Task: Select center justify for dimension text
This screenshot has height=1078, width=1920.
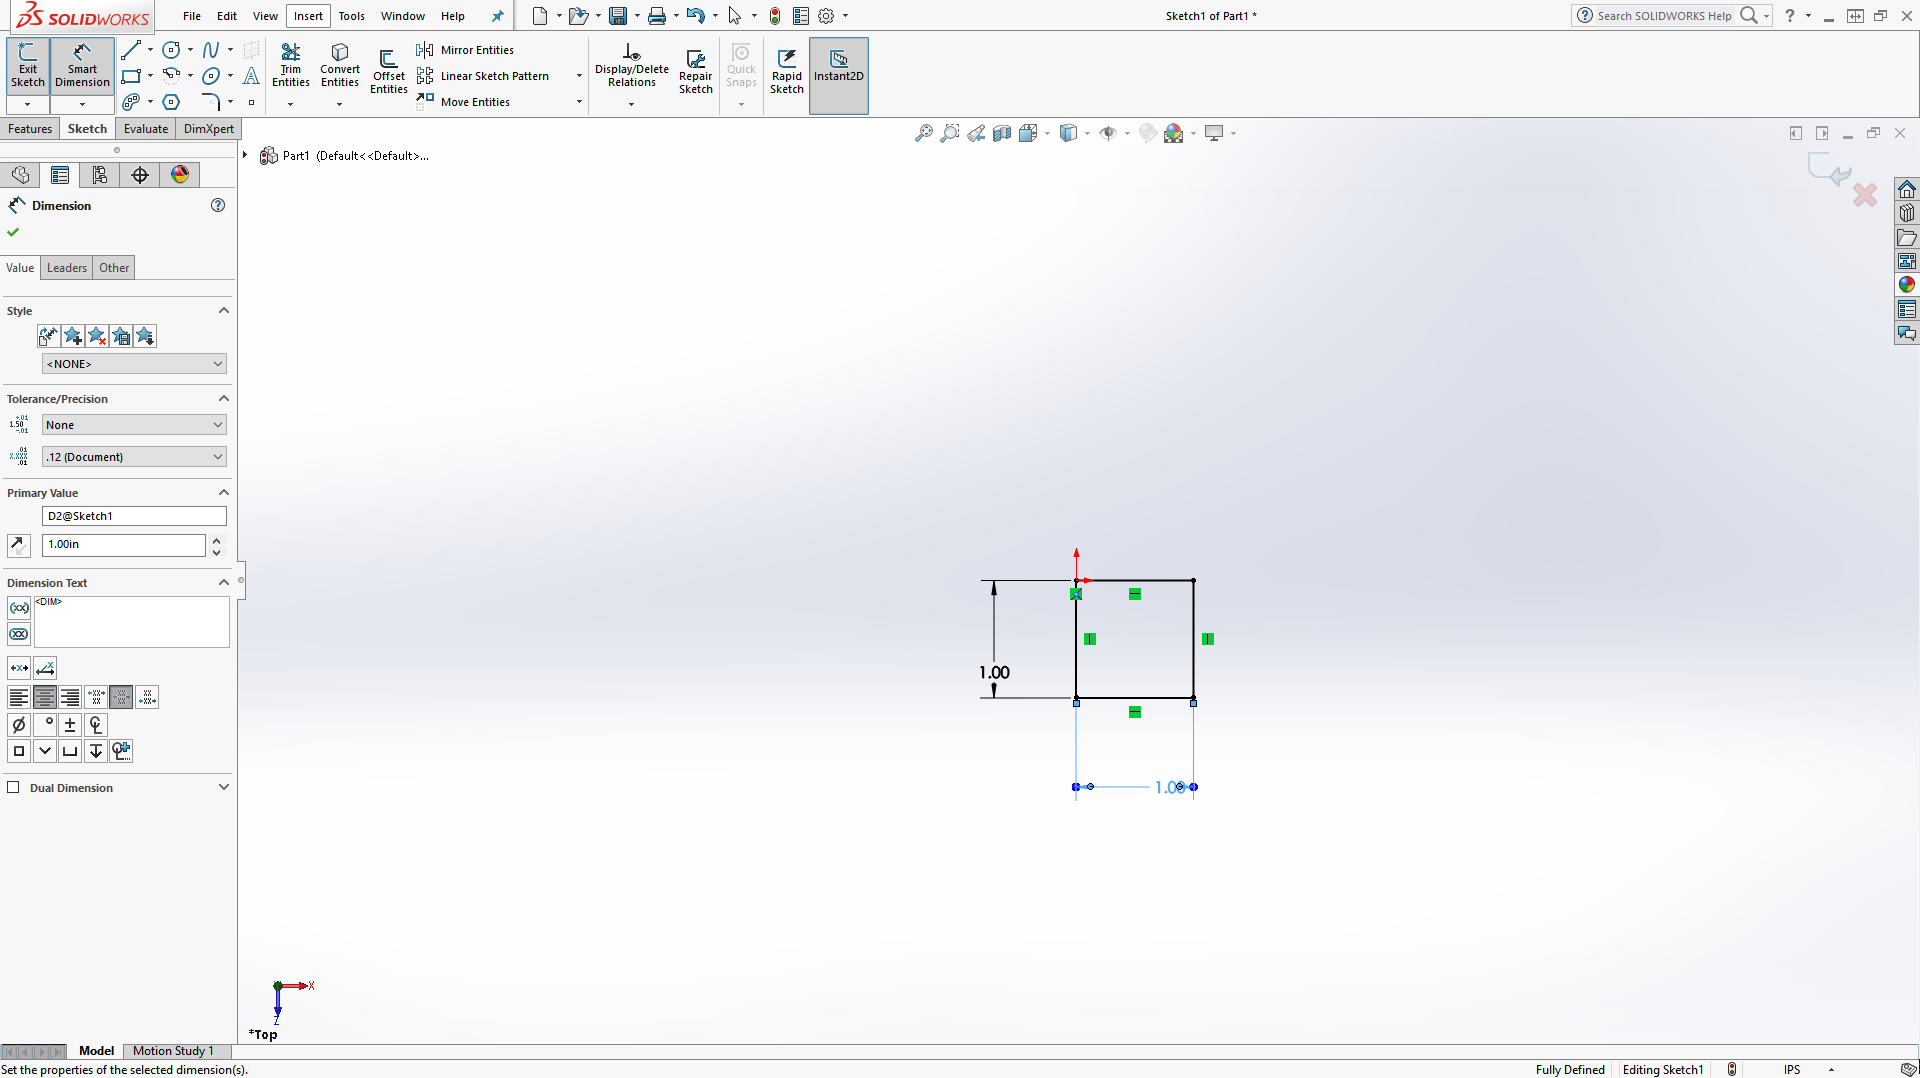Action: 45,697
